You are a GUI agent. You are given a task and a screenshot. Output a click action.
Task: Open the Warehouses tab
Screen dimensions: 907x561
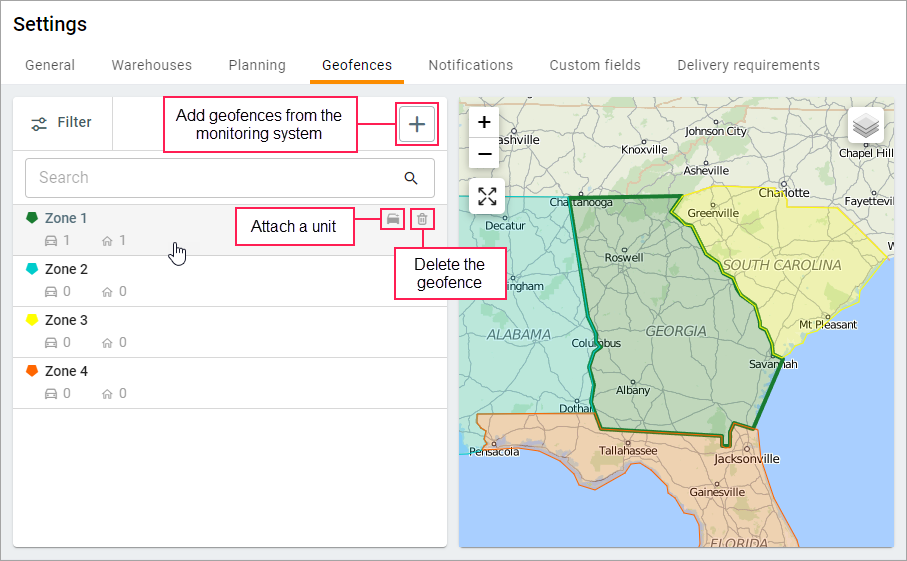(152, 65)
